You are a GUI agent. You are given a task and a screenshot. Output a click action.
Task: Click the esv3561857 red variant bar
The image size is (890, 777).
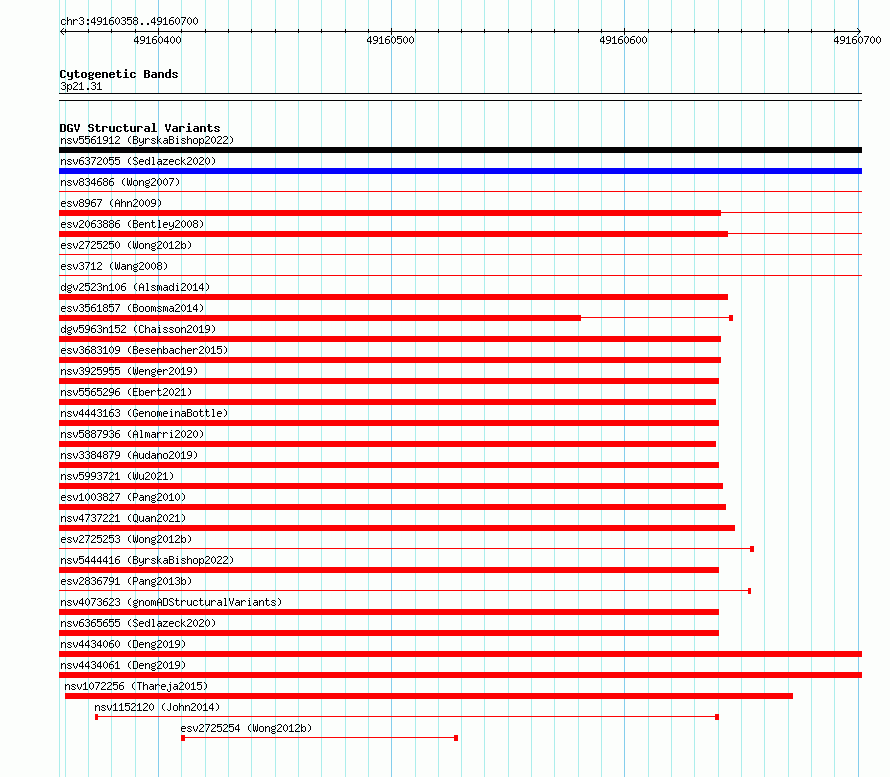point(320,318)
